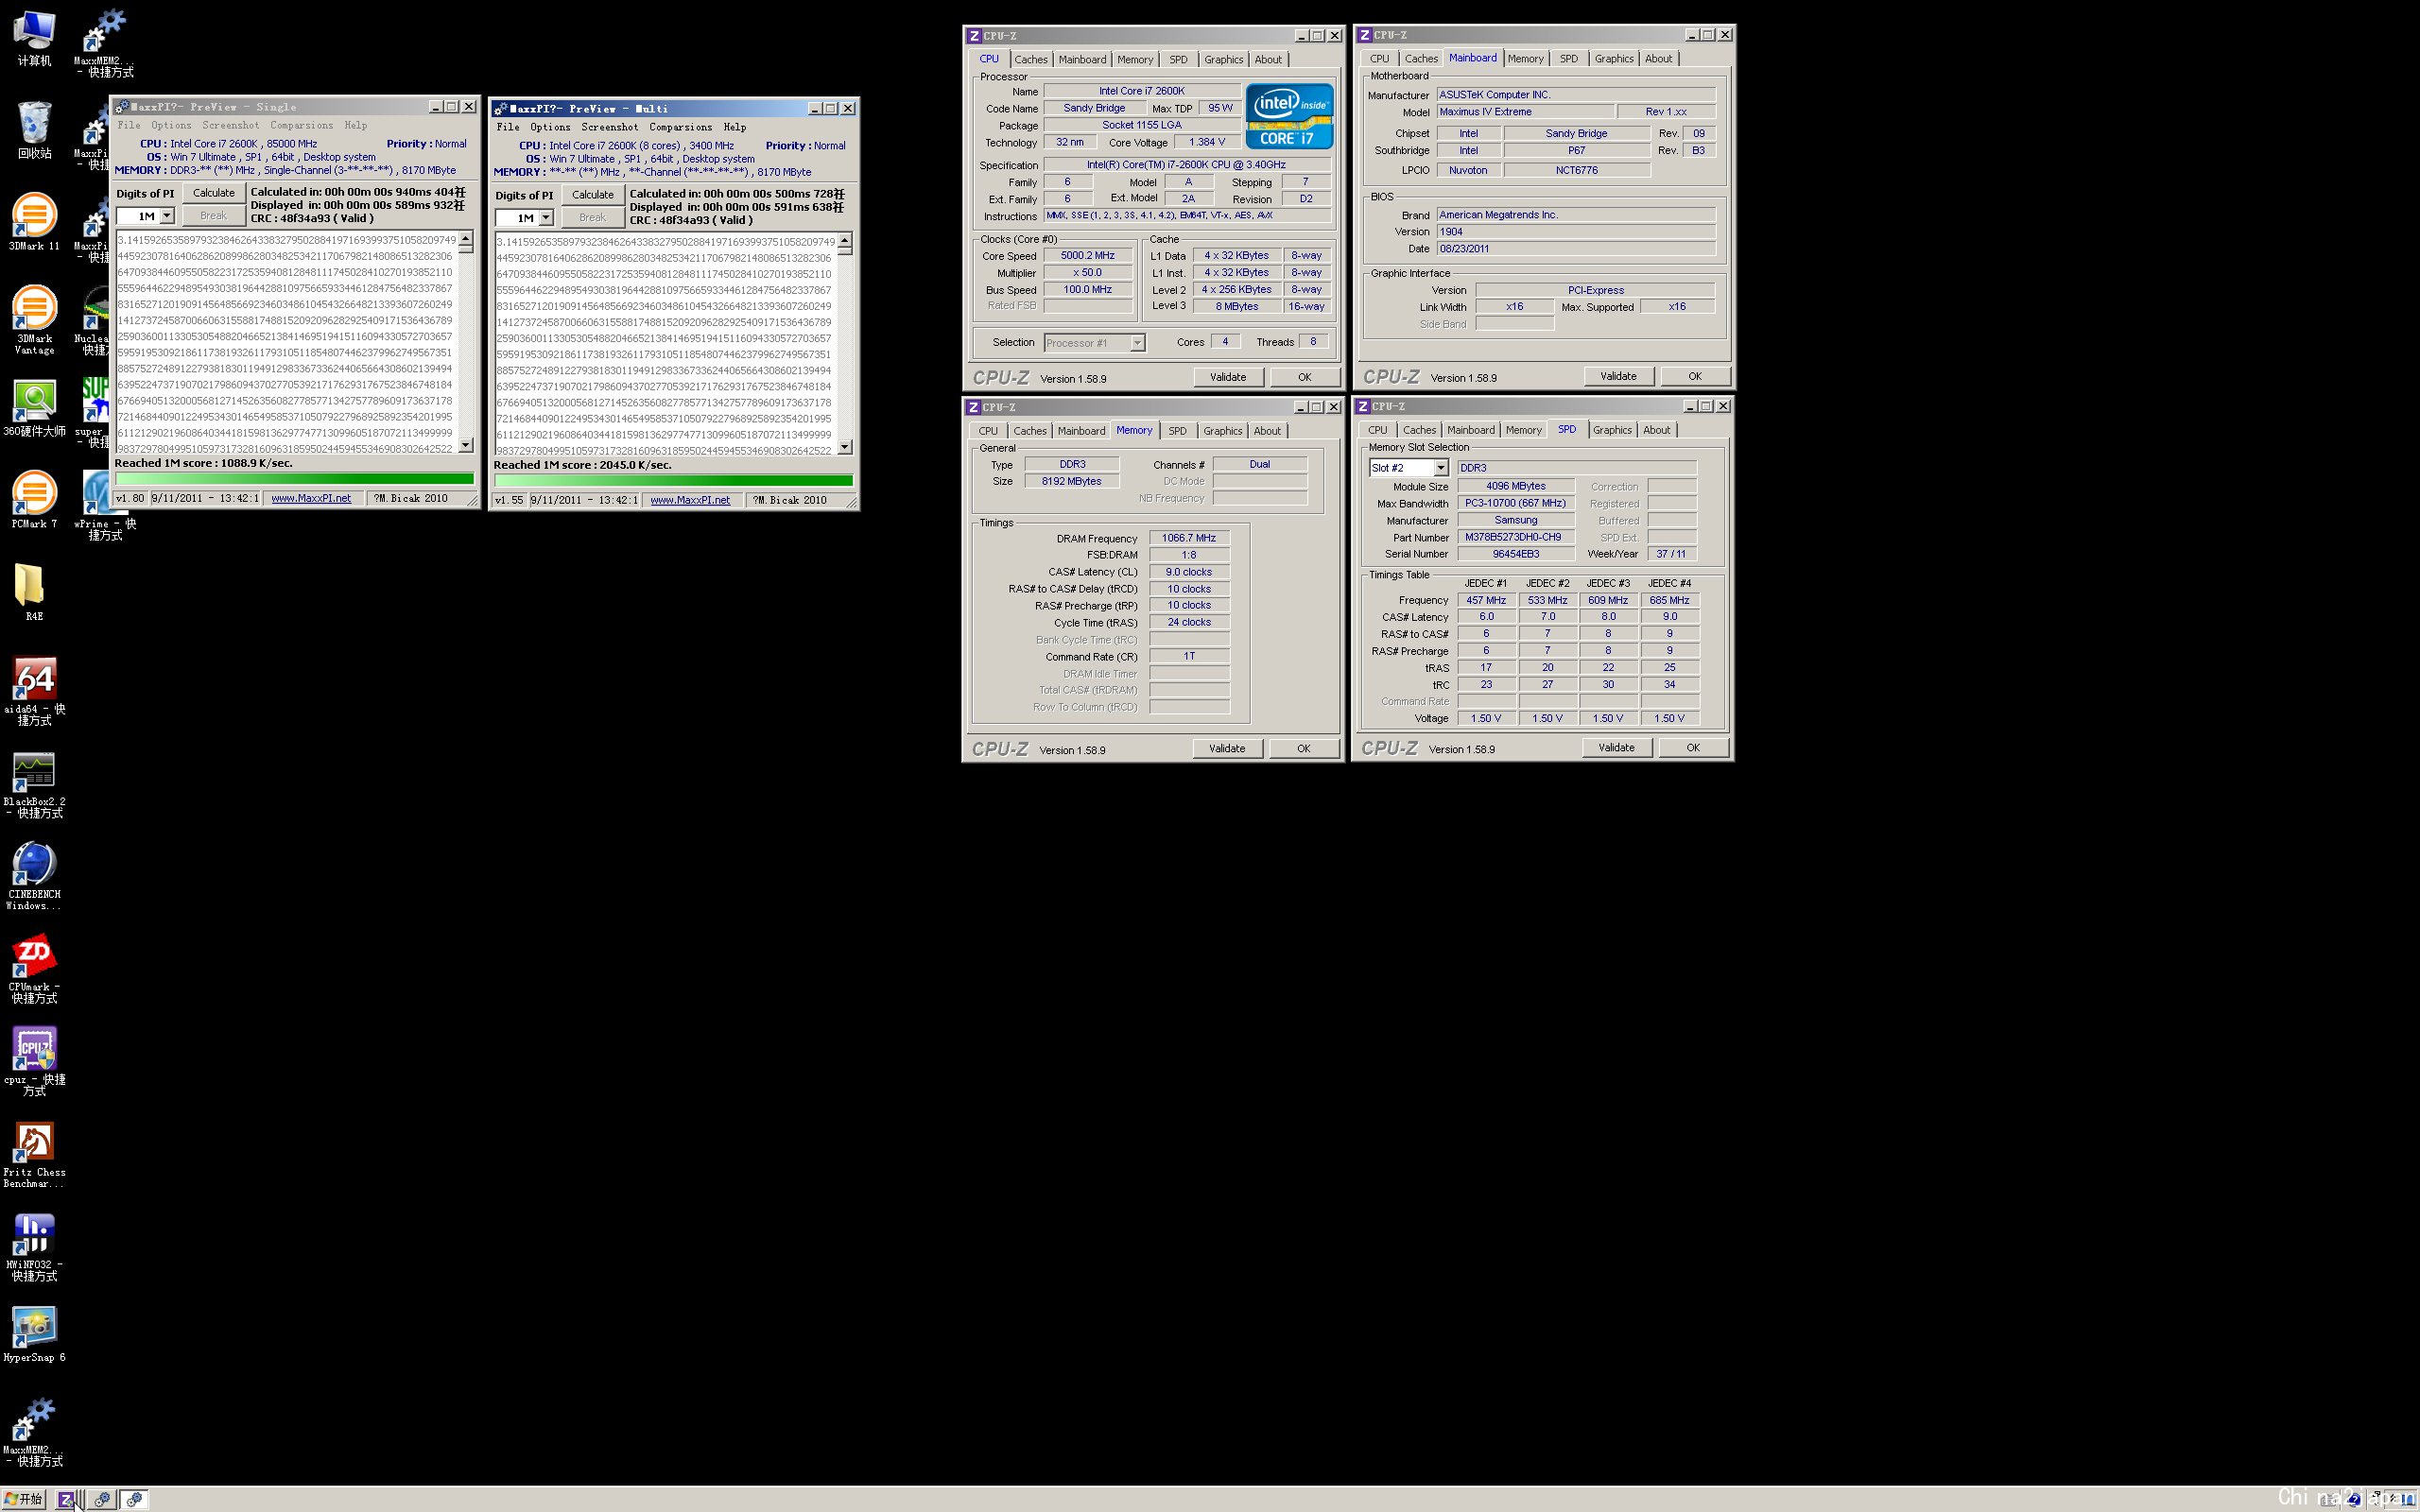Click Validate in CPU-Z SPD window
The width and height of the screenshot is (2420, 1512).
tap(1616, 747)
